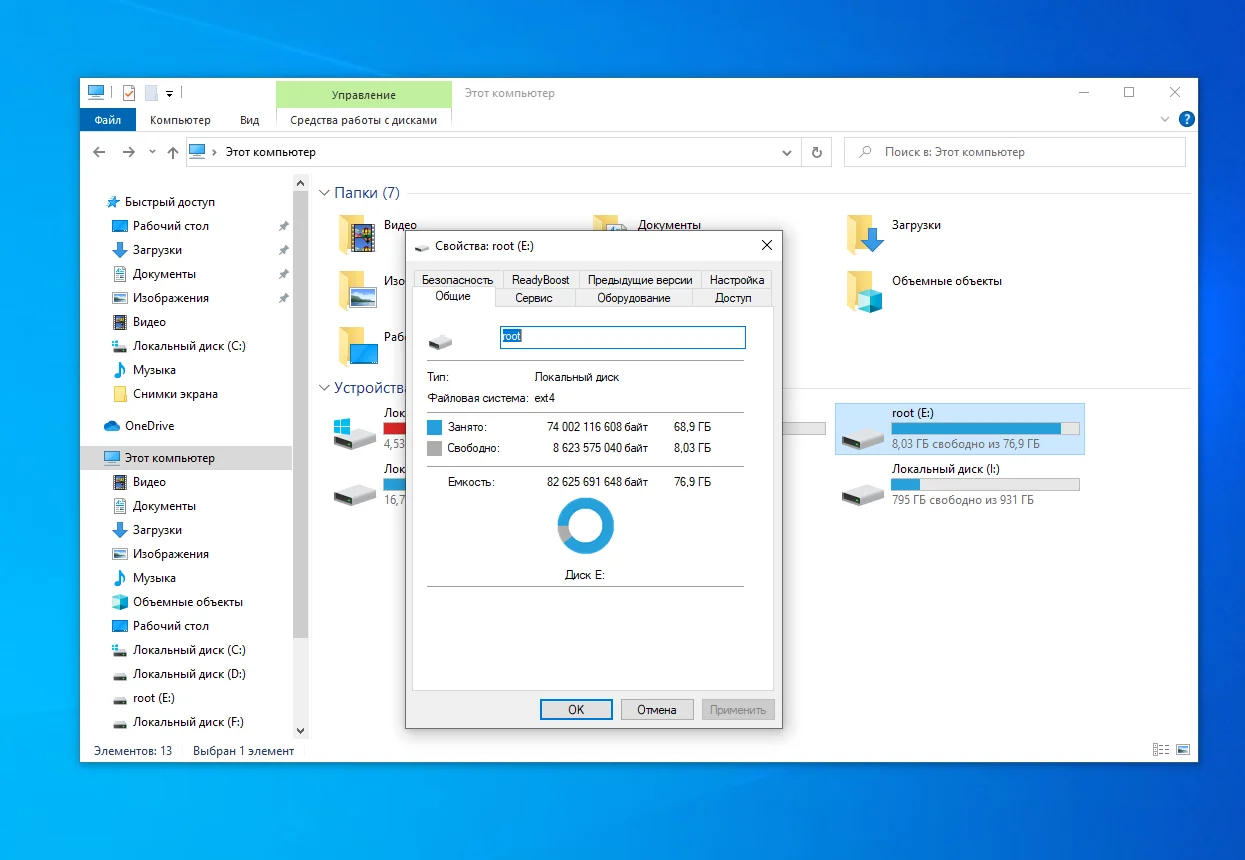Click the Применить button
The width and height of the screenshot is (1245, 860).
click(x=738, y=709)
